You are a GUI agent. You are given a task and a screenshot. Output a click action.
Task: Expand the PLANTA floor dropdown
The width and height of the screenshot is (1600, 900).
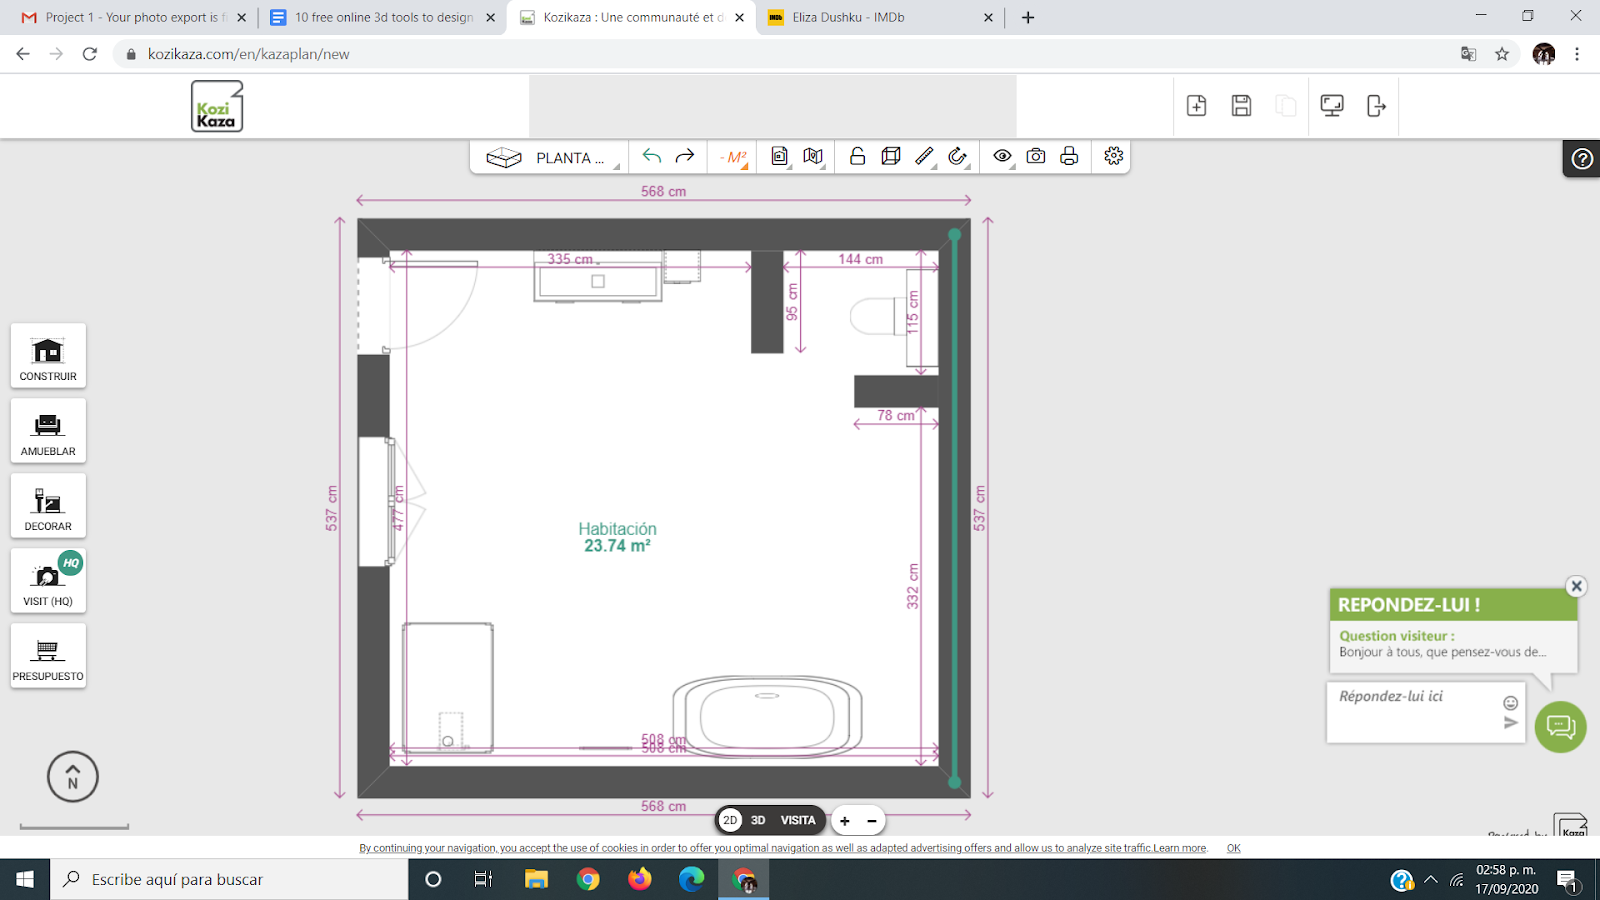click(548, 158)
